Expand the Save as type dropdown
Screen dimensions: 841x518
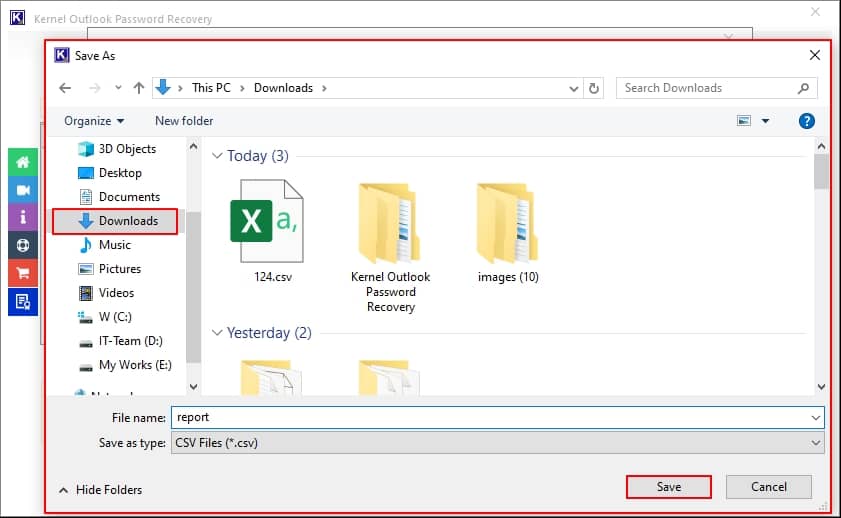point(816,442)
